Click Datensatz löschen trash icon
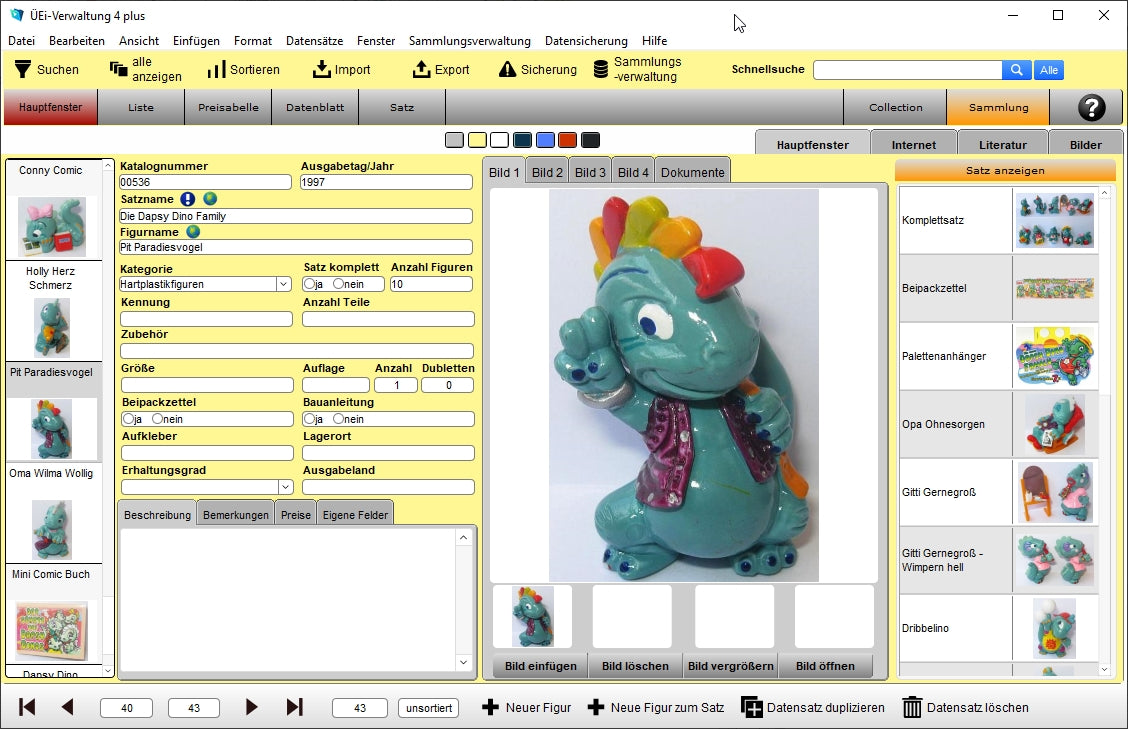1128x729 pixels. [912, 707]
